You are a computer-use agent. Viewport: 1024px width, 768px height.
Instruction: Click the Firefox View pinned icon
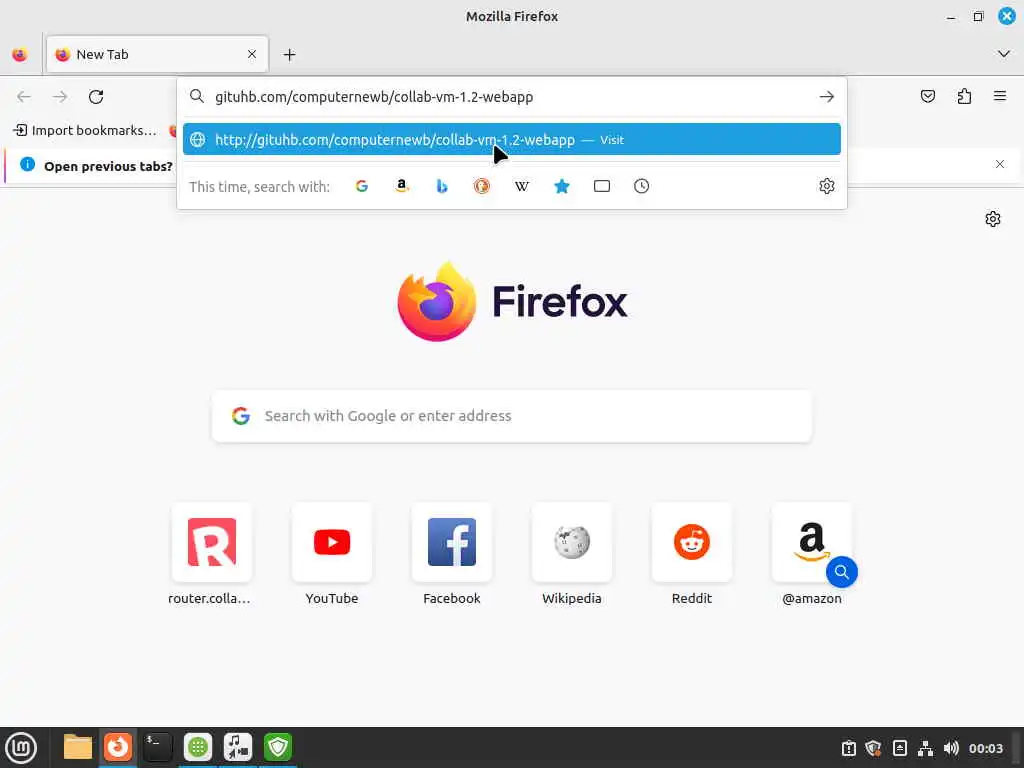(20, 55)
